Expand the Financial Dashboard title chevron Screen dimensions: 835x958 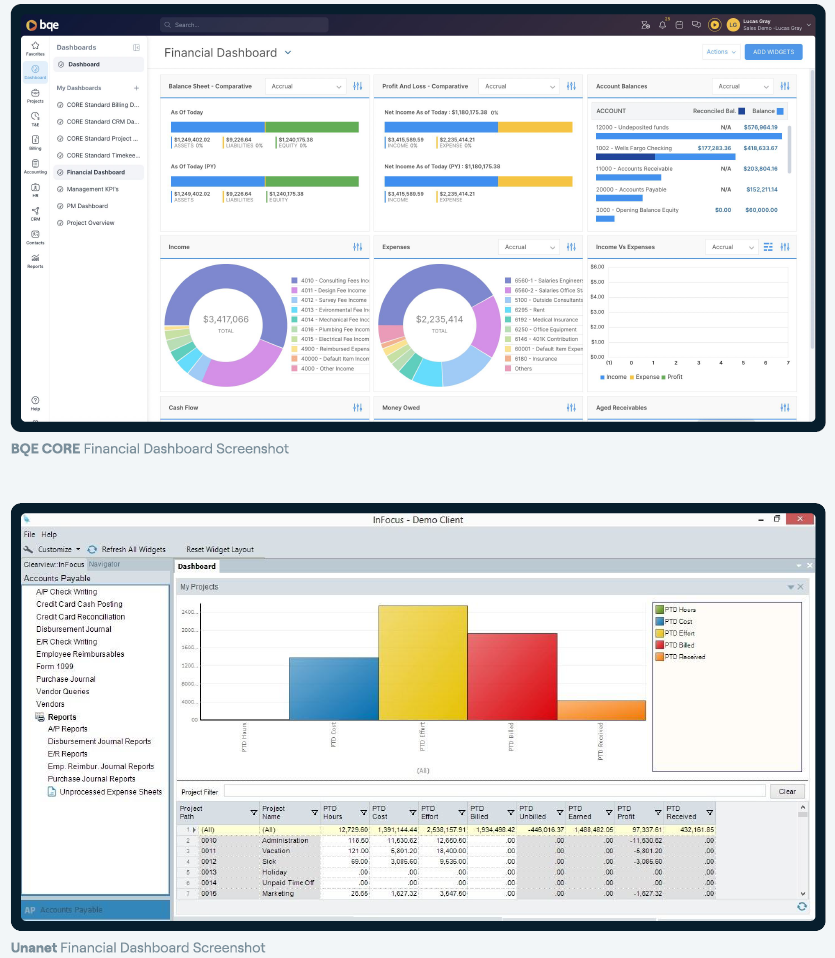[288, 53]
